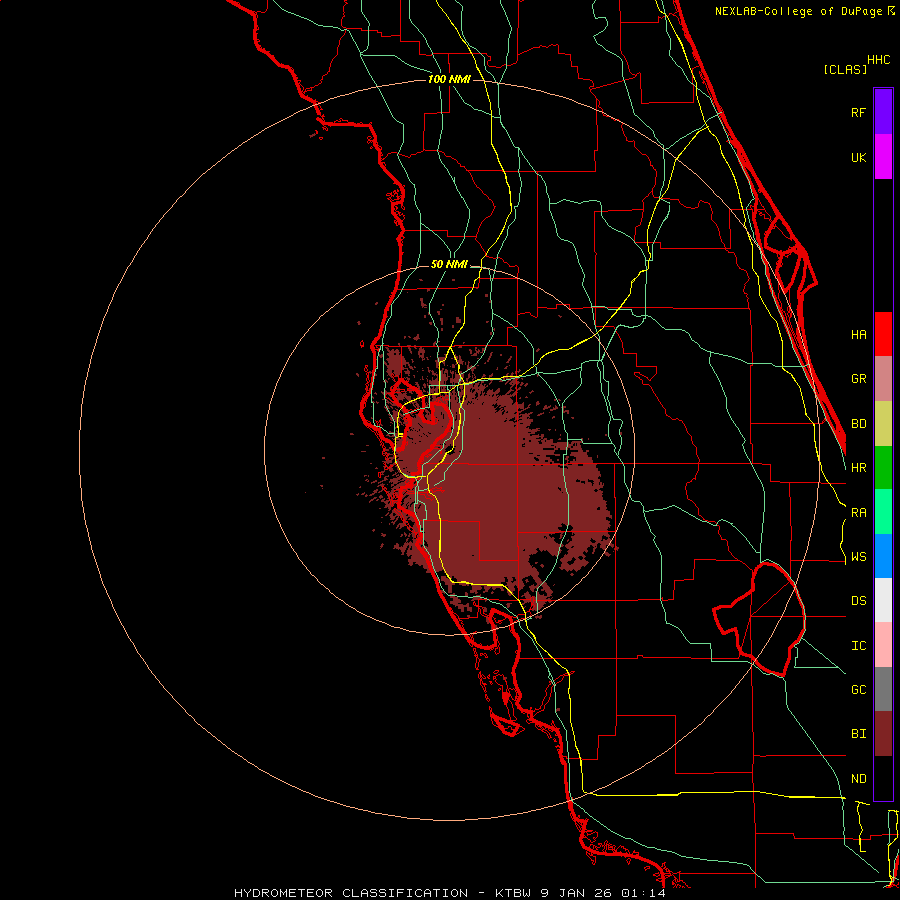Click the 9 JAN 26 date stamp

tap(577, 893)
